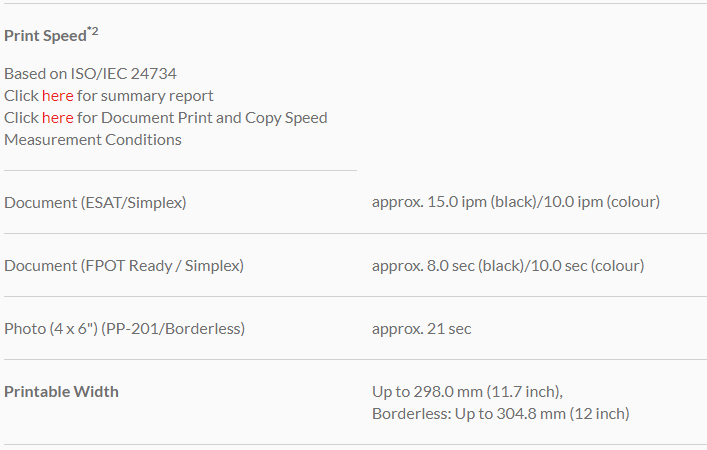The width and height of the screenshot is (707, 450).
Task: Select the Photo (4 x 6") row label
Action: [124, 329]
